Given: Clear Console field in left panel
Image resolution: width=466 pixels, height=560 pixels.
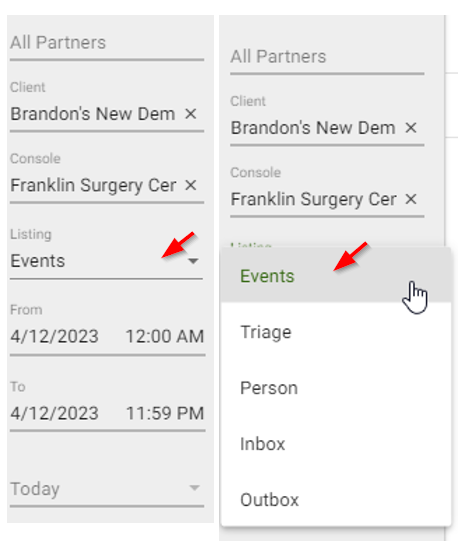Looking at the screenshot, I should pyautogui.click(x=191, y=185).
